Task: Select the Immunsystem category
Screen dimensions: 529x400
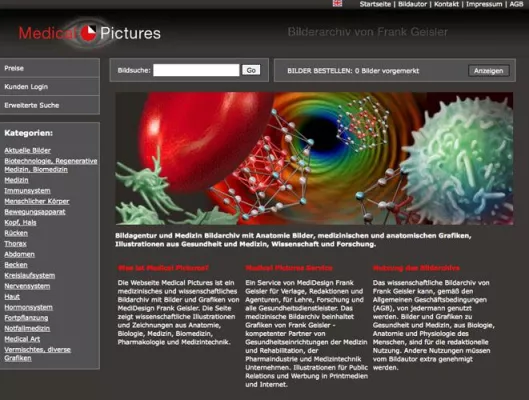Action: 27,191
